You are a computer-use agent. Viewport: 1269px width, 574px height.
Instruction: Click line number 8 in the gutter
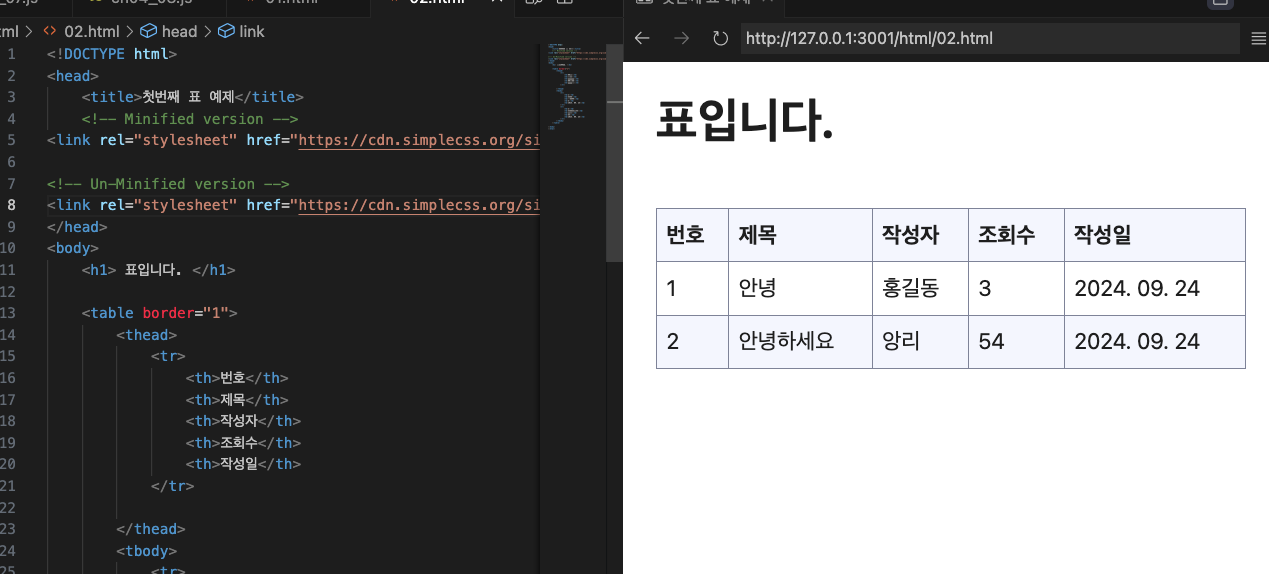11,205
